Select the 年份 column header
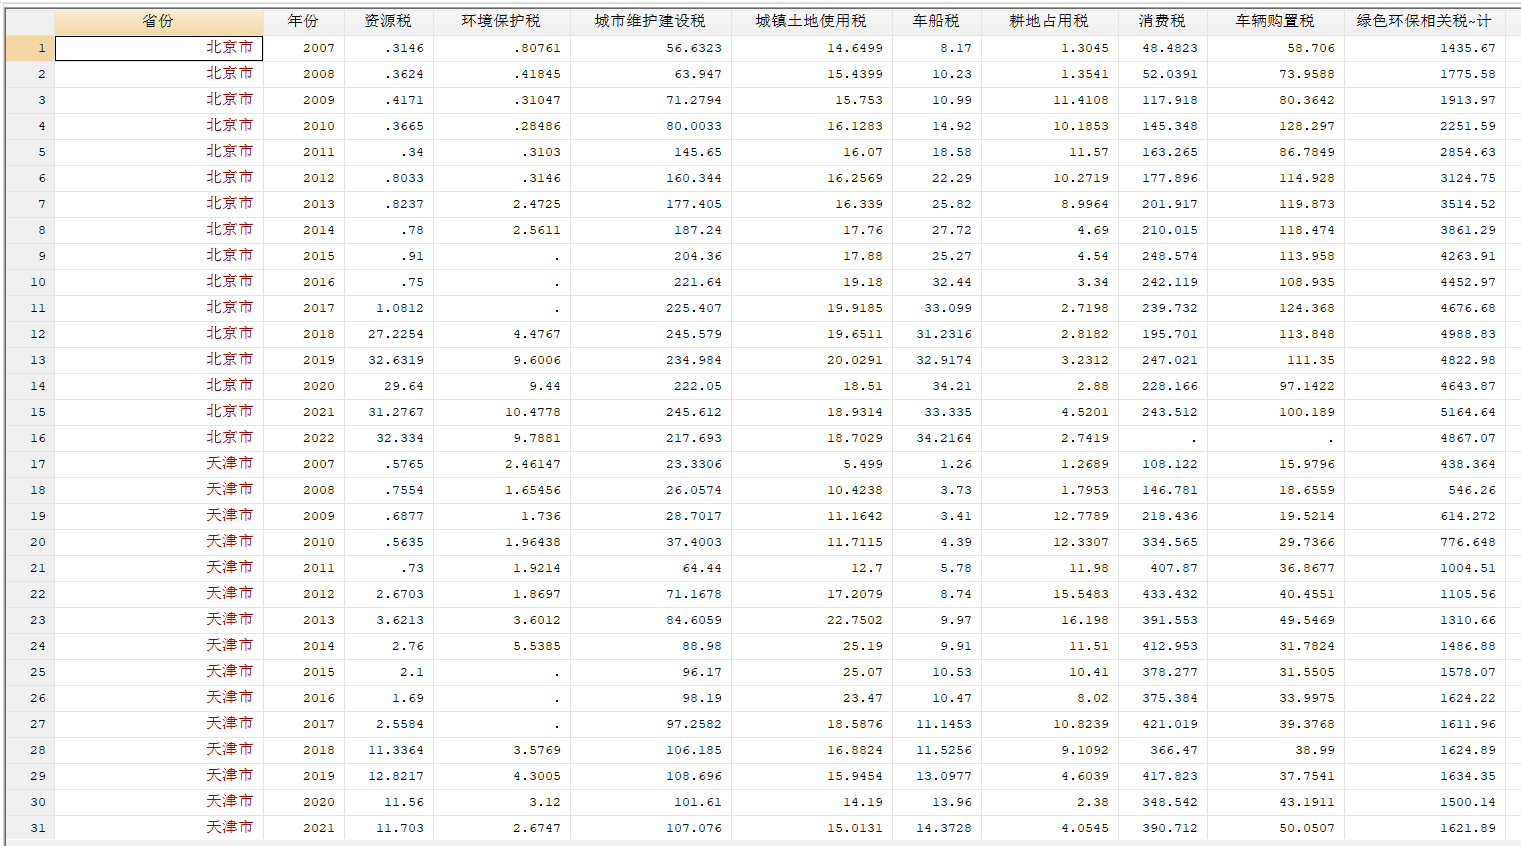The image size is (1521, 846). 303,21
